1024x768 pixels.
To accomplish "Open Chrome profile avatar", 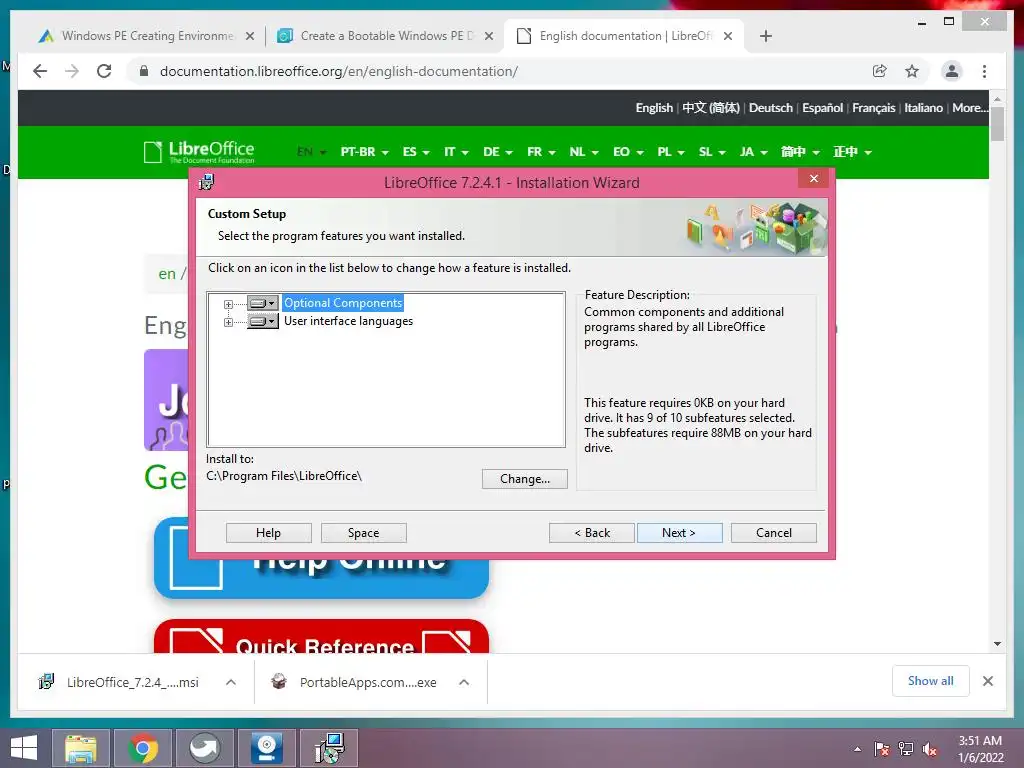I will [x=952, y=71].
